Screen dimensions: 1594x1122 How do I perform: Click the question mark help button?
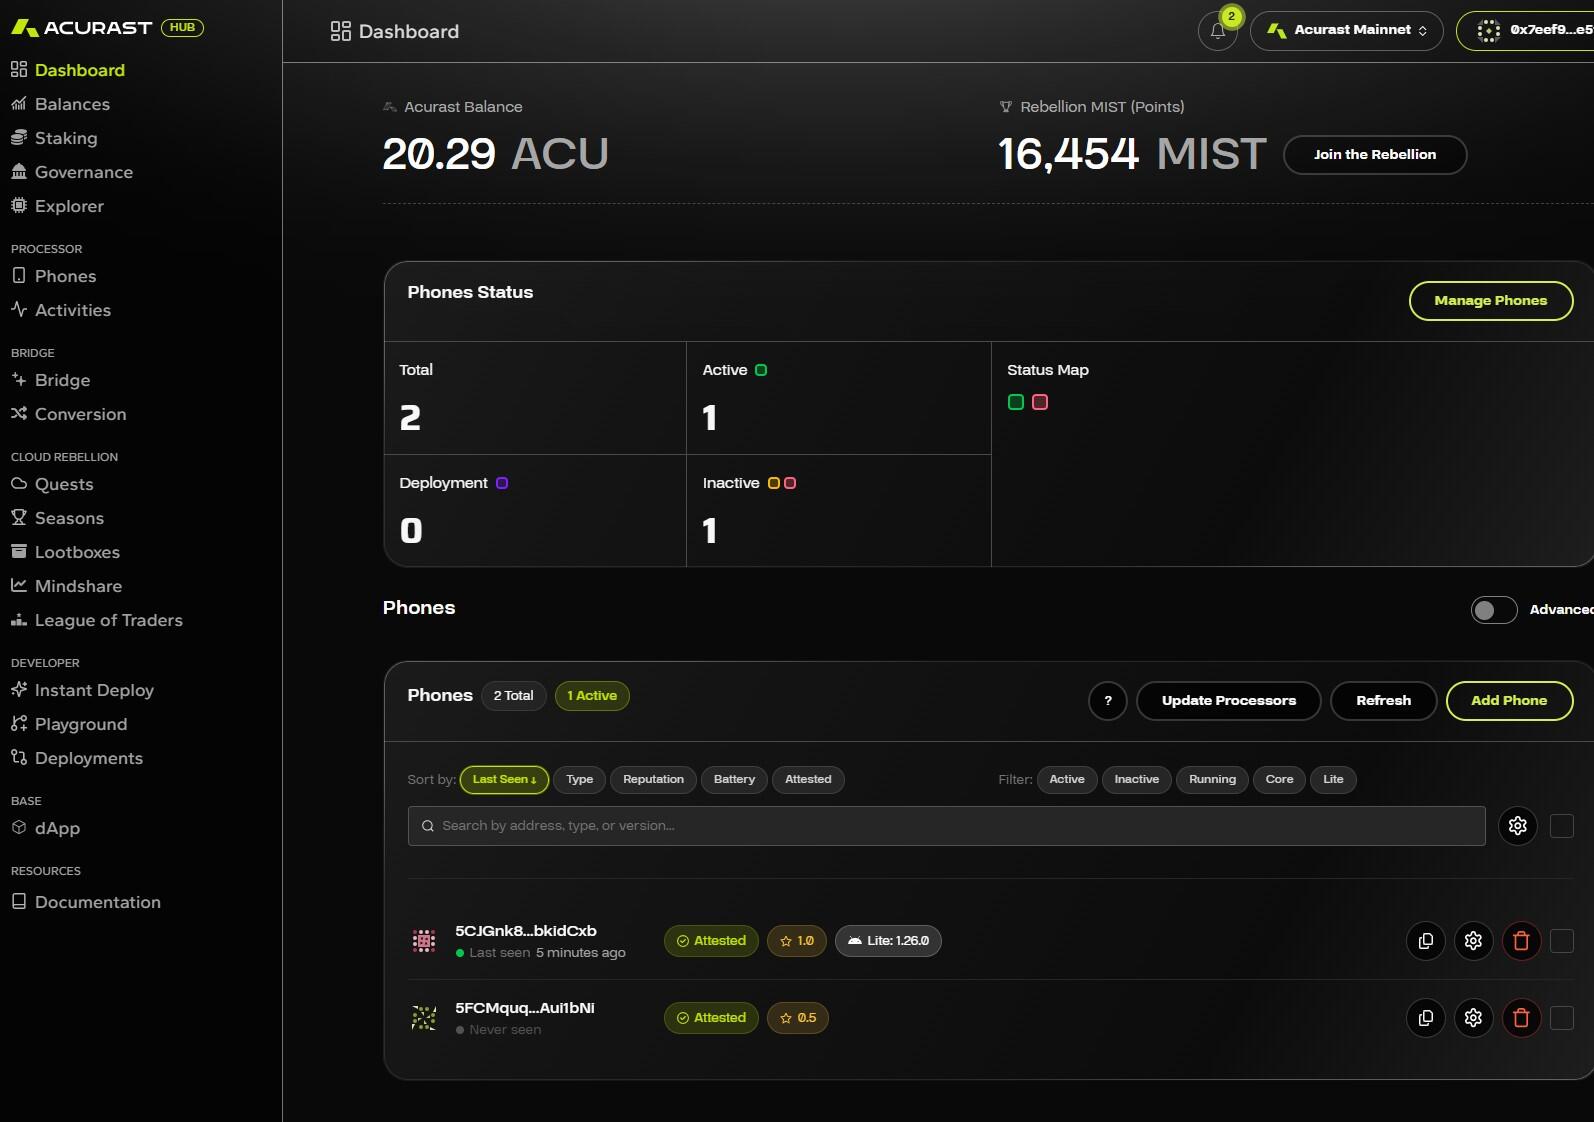pos(1108,701)
